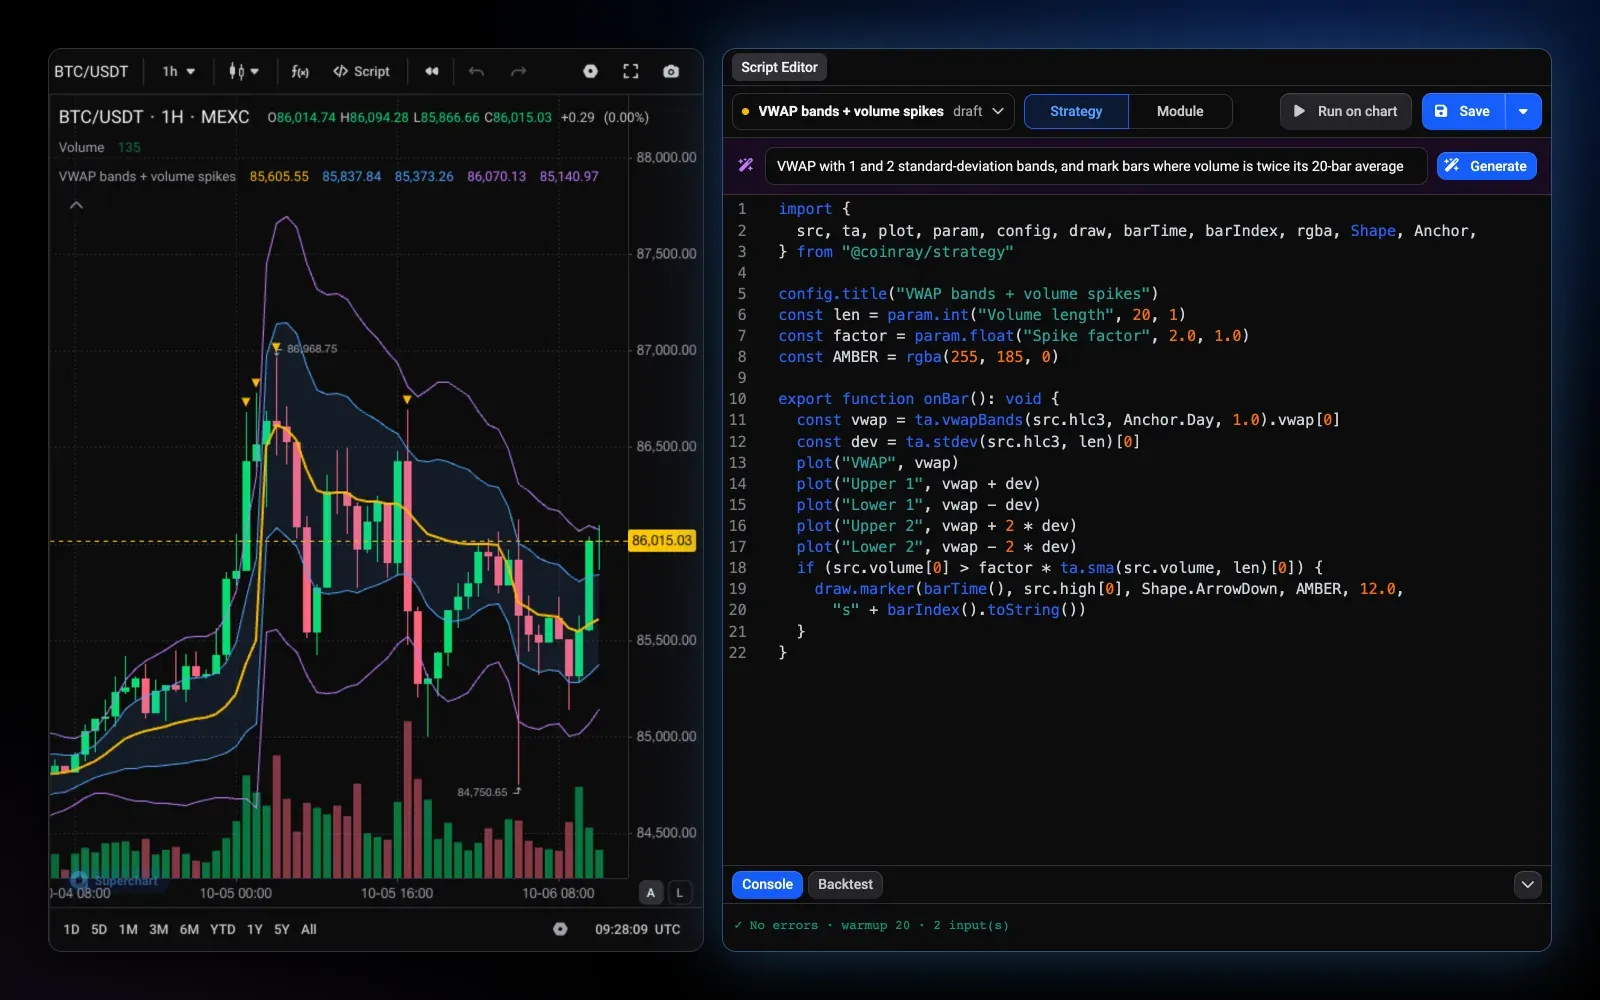This screenshot has width=1600, height=1000.
Task: Click code line 5 config.title text
Action: coord(968,293)
